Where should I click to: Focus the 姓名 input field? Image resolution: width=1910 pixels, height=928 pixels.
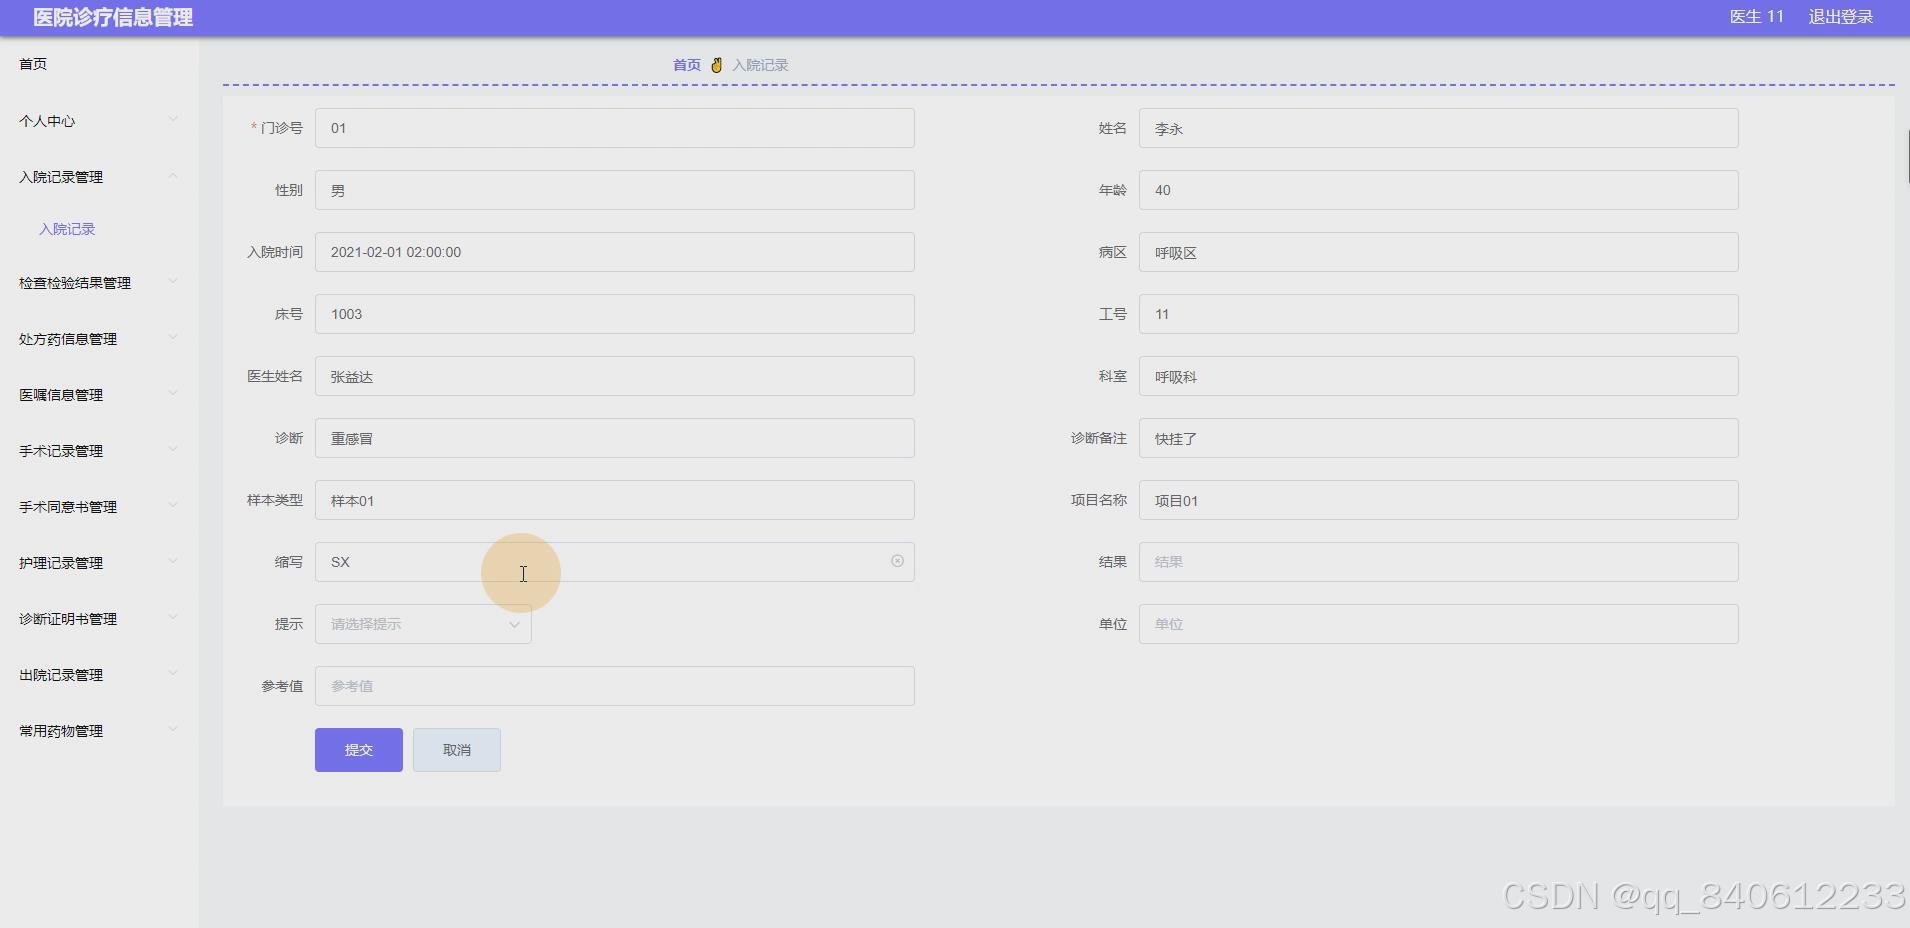pyautogui.click(x=1439, y=128)
